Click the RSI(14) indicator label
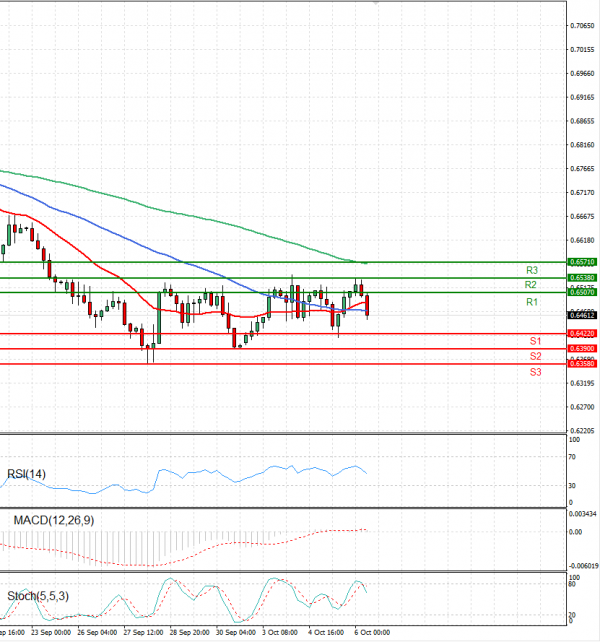Image resolution: width=600 pixels, height=642 pixels. click(26, 474)
